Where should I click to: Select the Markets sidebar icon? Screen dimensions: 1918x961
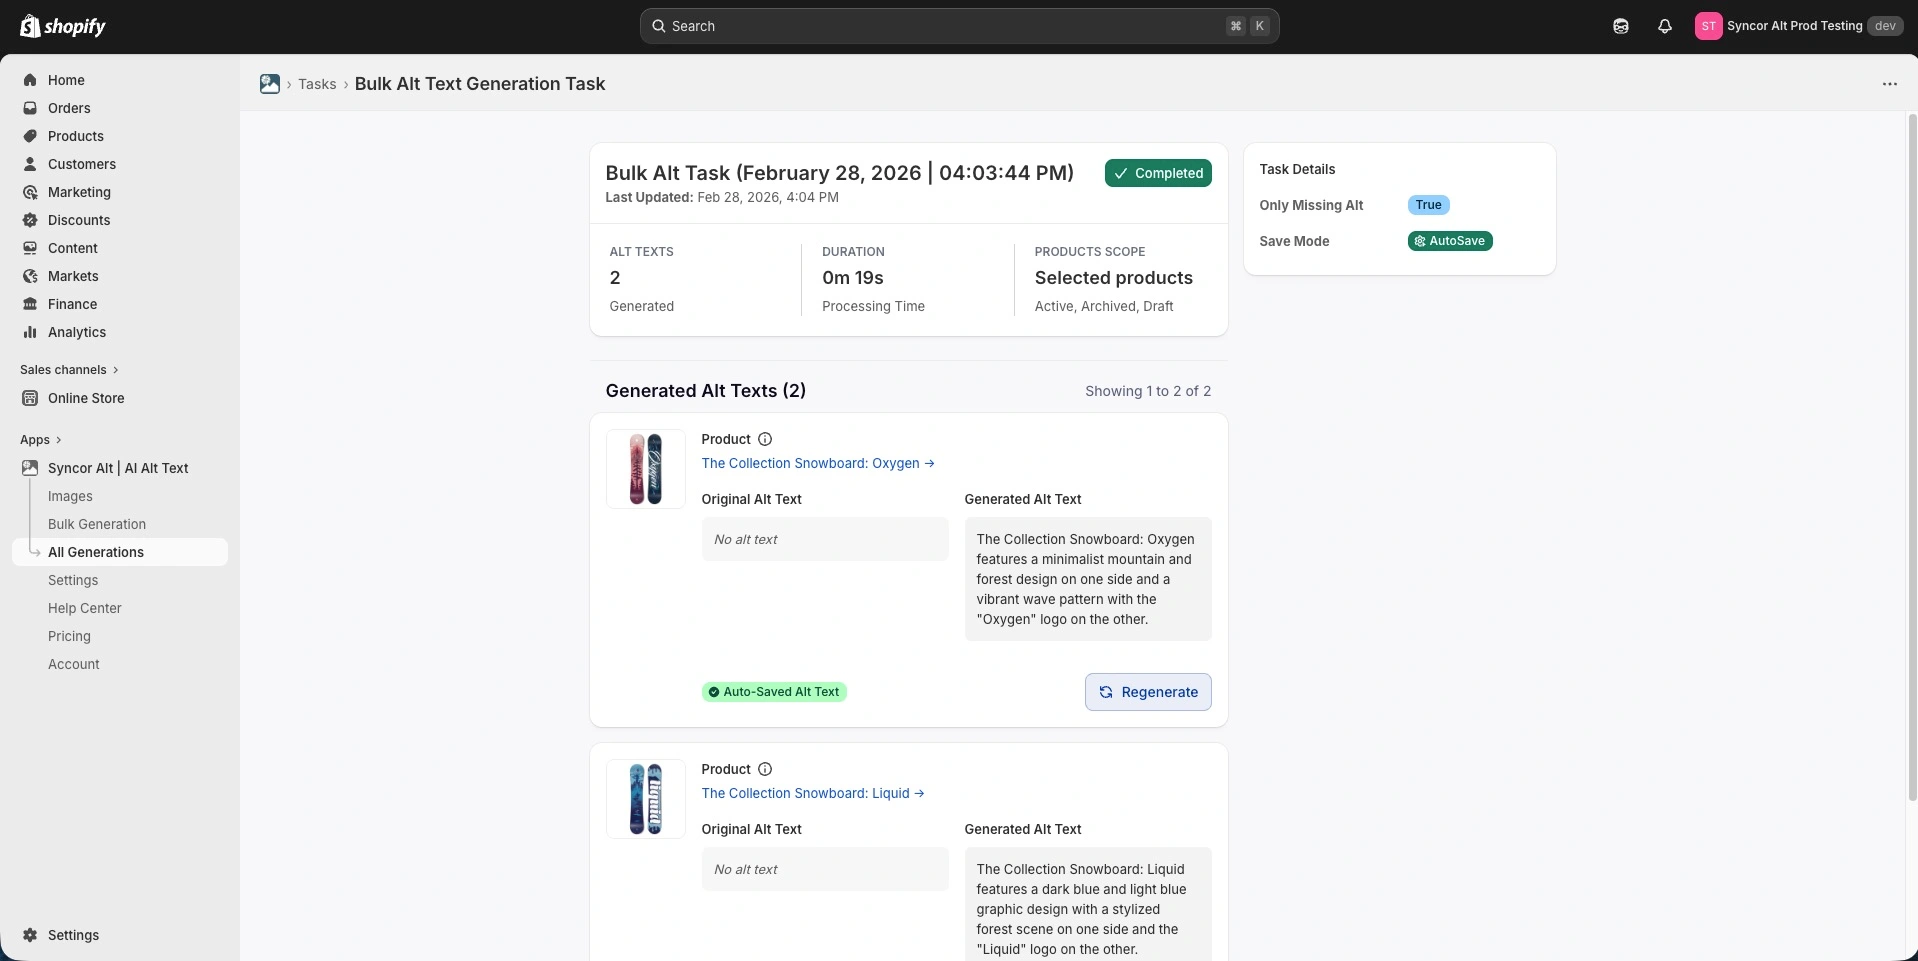point(30,276)
